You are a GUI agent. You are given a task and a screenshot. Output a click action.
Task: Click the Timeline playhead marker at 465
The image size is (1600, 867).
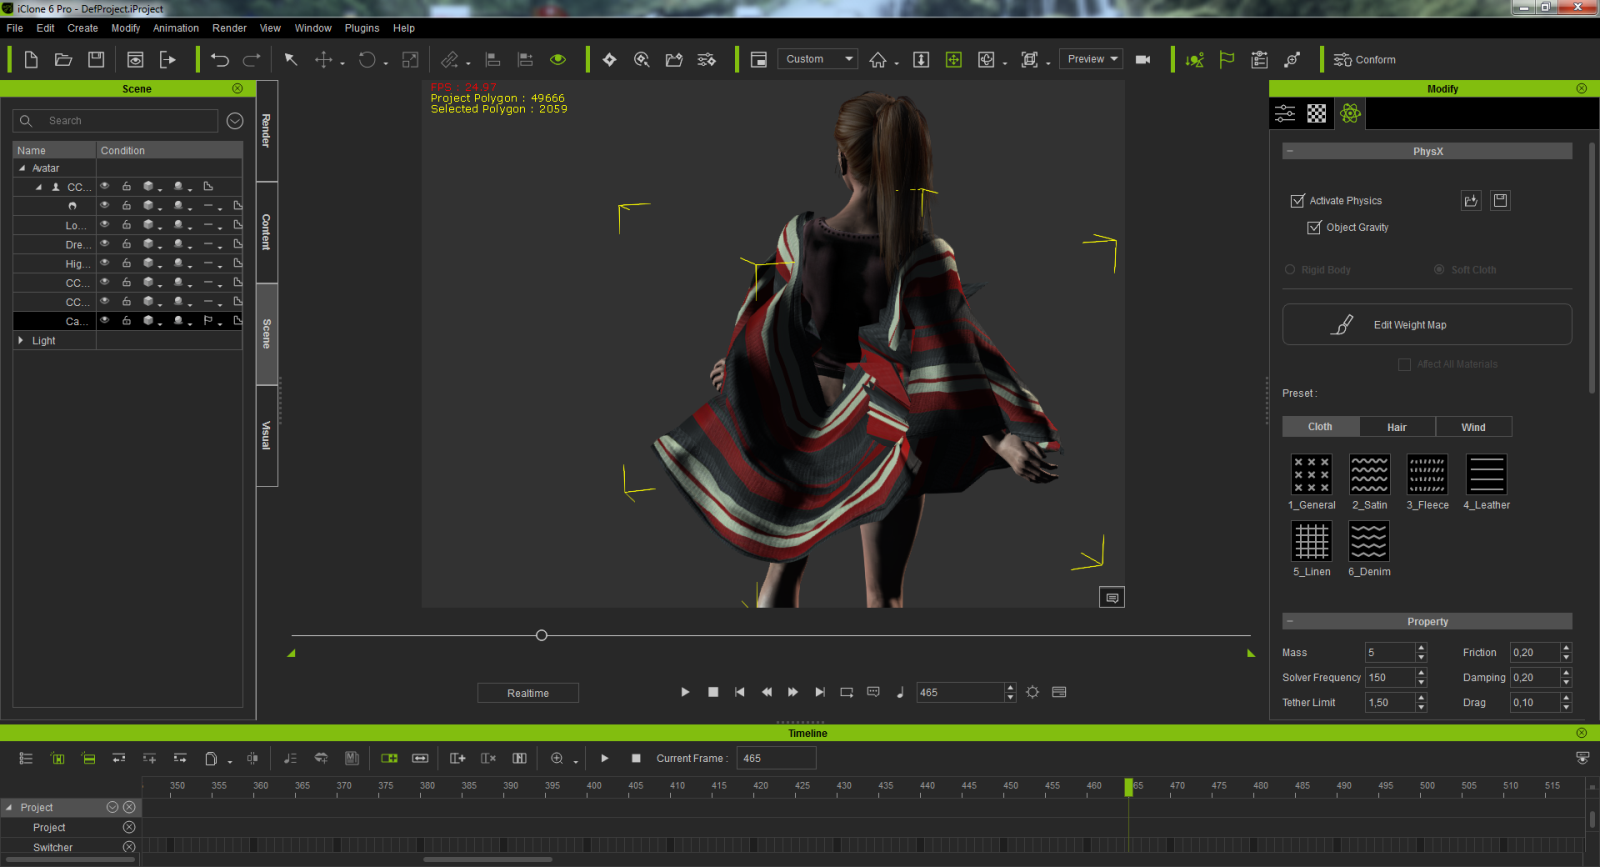(x=1129, y=787)
